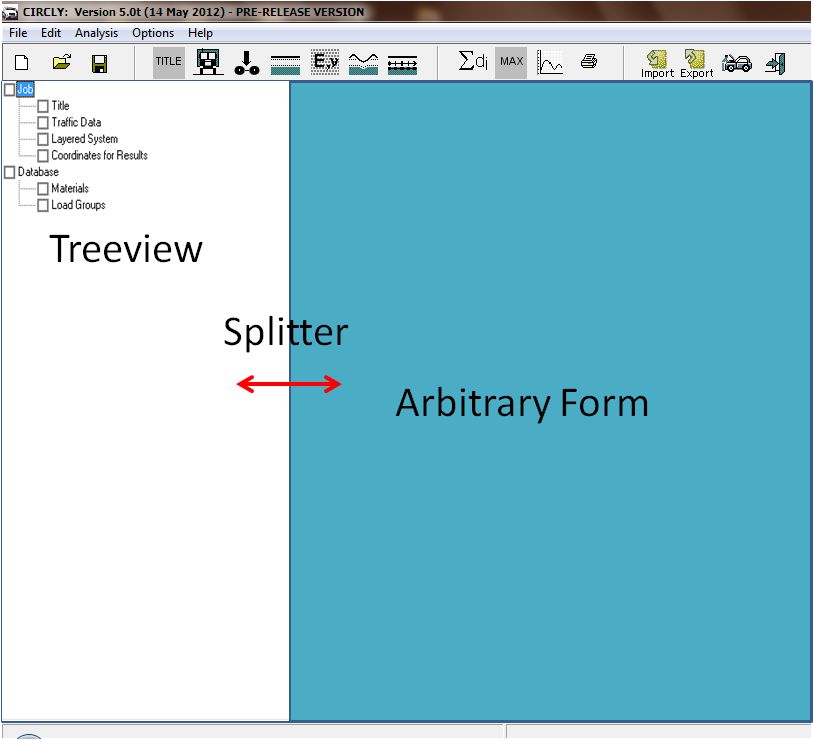Click the results plot chart icon
Viewport: 814px width, 740px height.
click(x=549, y=61)
